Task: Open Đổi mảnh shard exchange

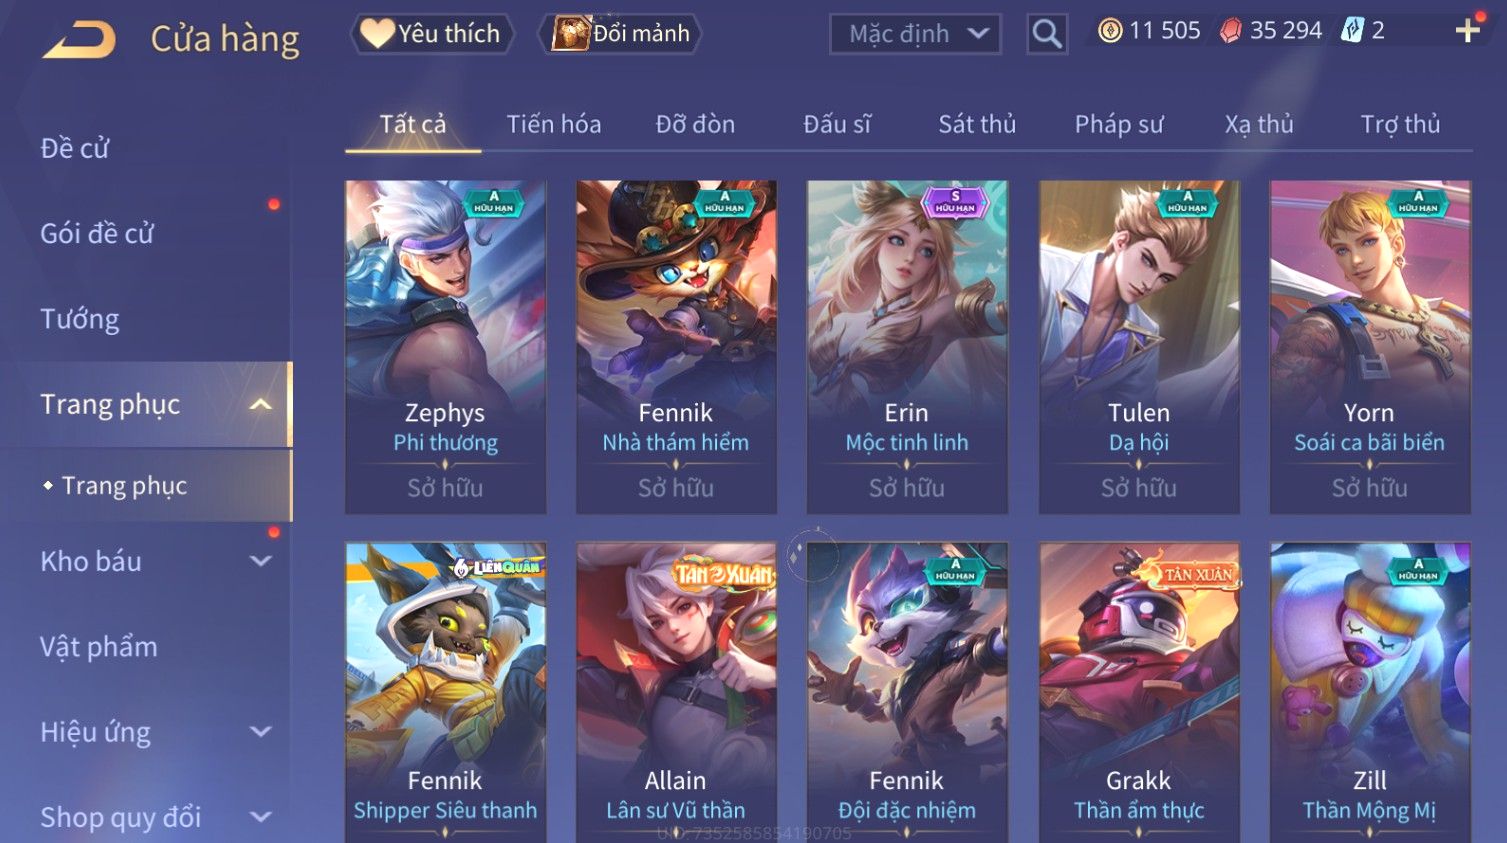Action: click(620, 33)
